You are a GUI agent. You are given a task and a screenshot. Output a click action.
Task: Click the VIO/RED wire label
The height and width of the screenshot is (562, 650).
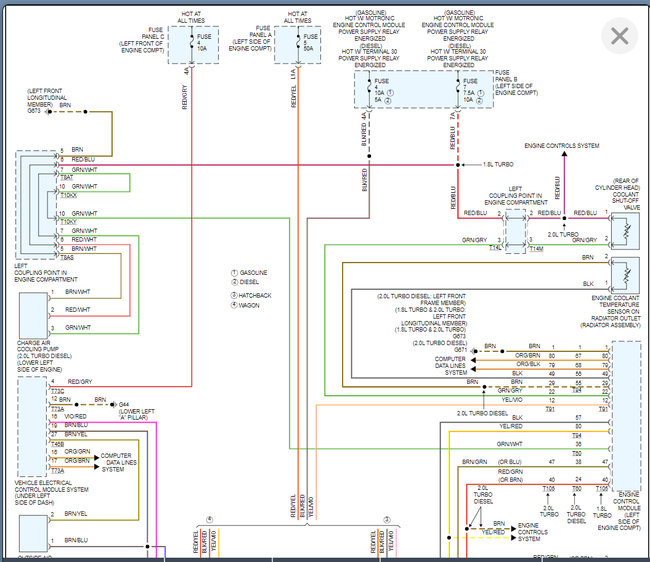pyautogui.click(x=75, y=416)
